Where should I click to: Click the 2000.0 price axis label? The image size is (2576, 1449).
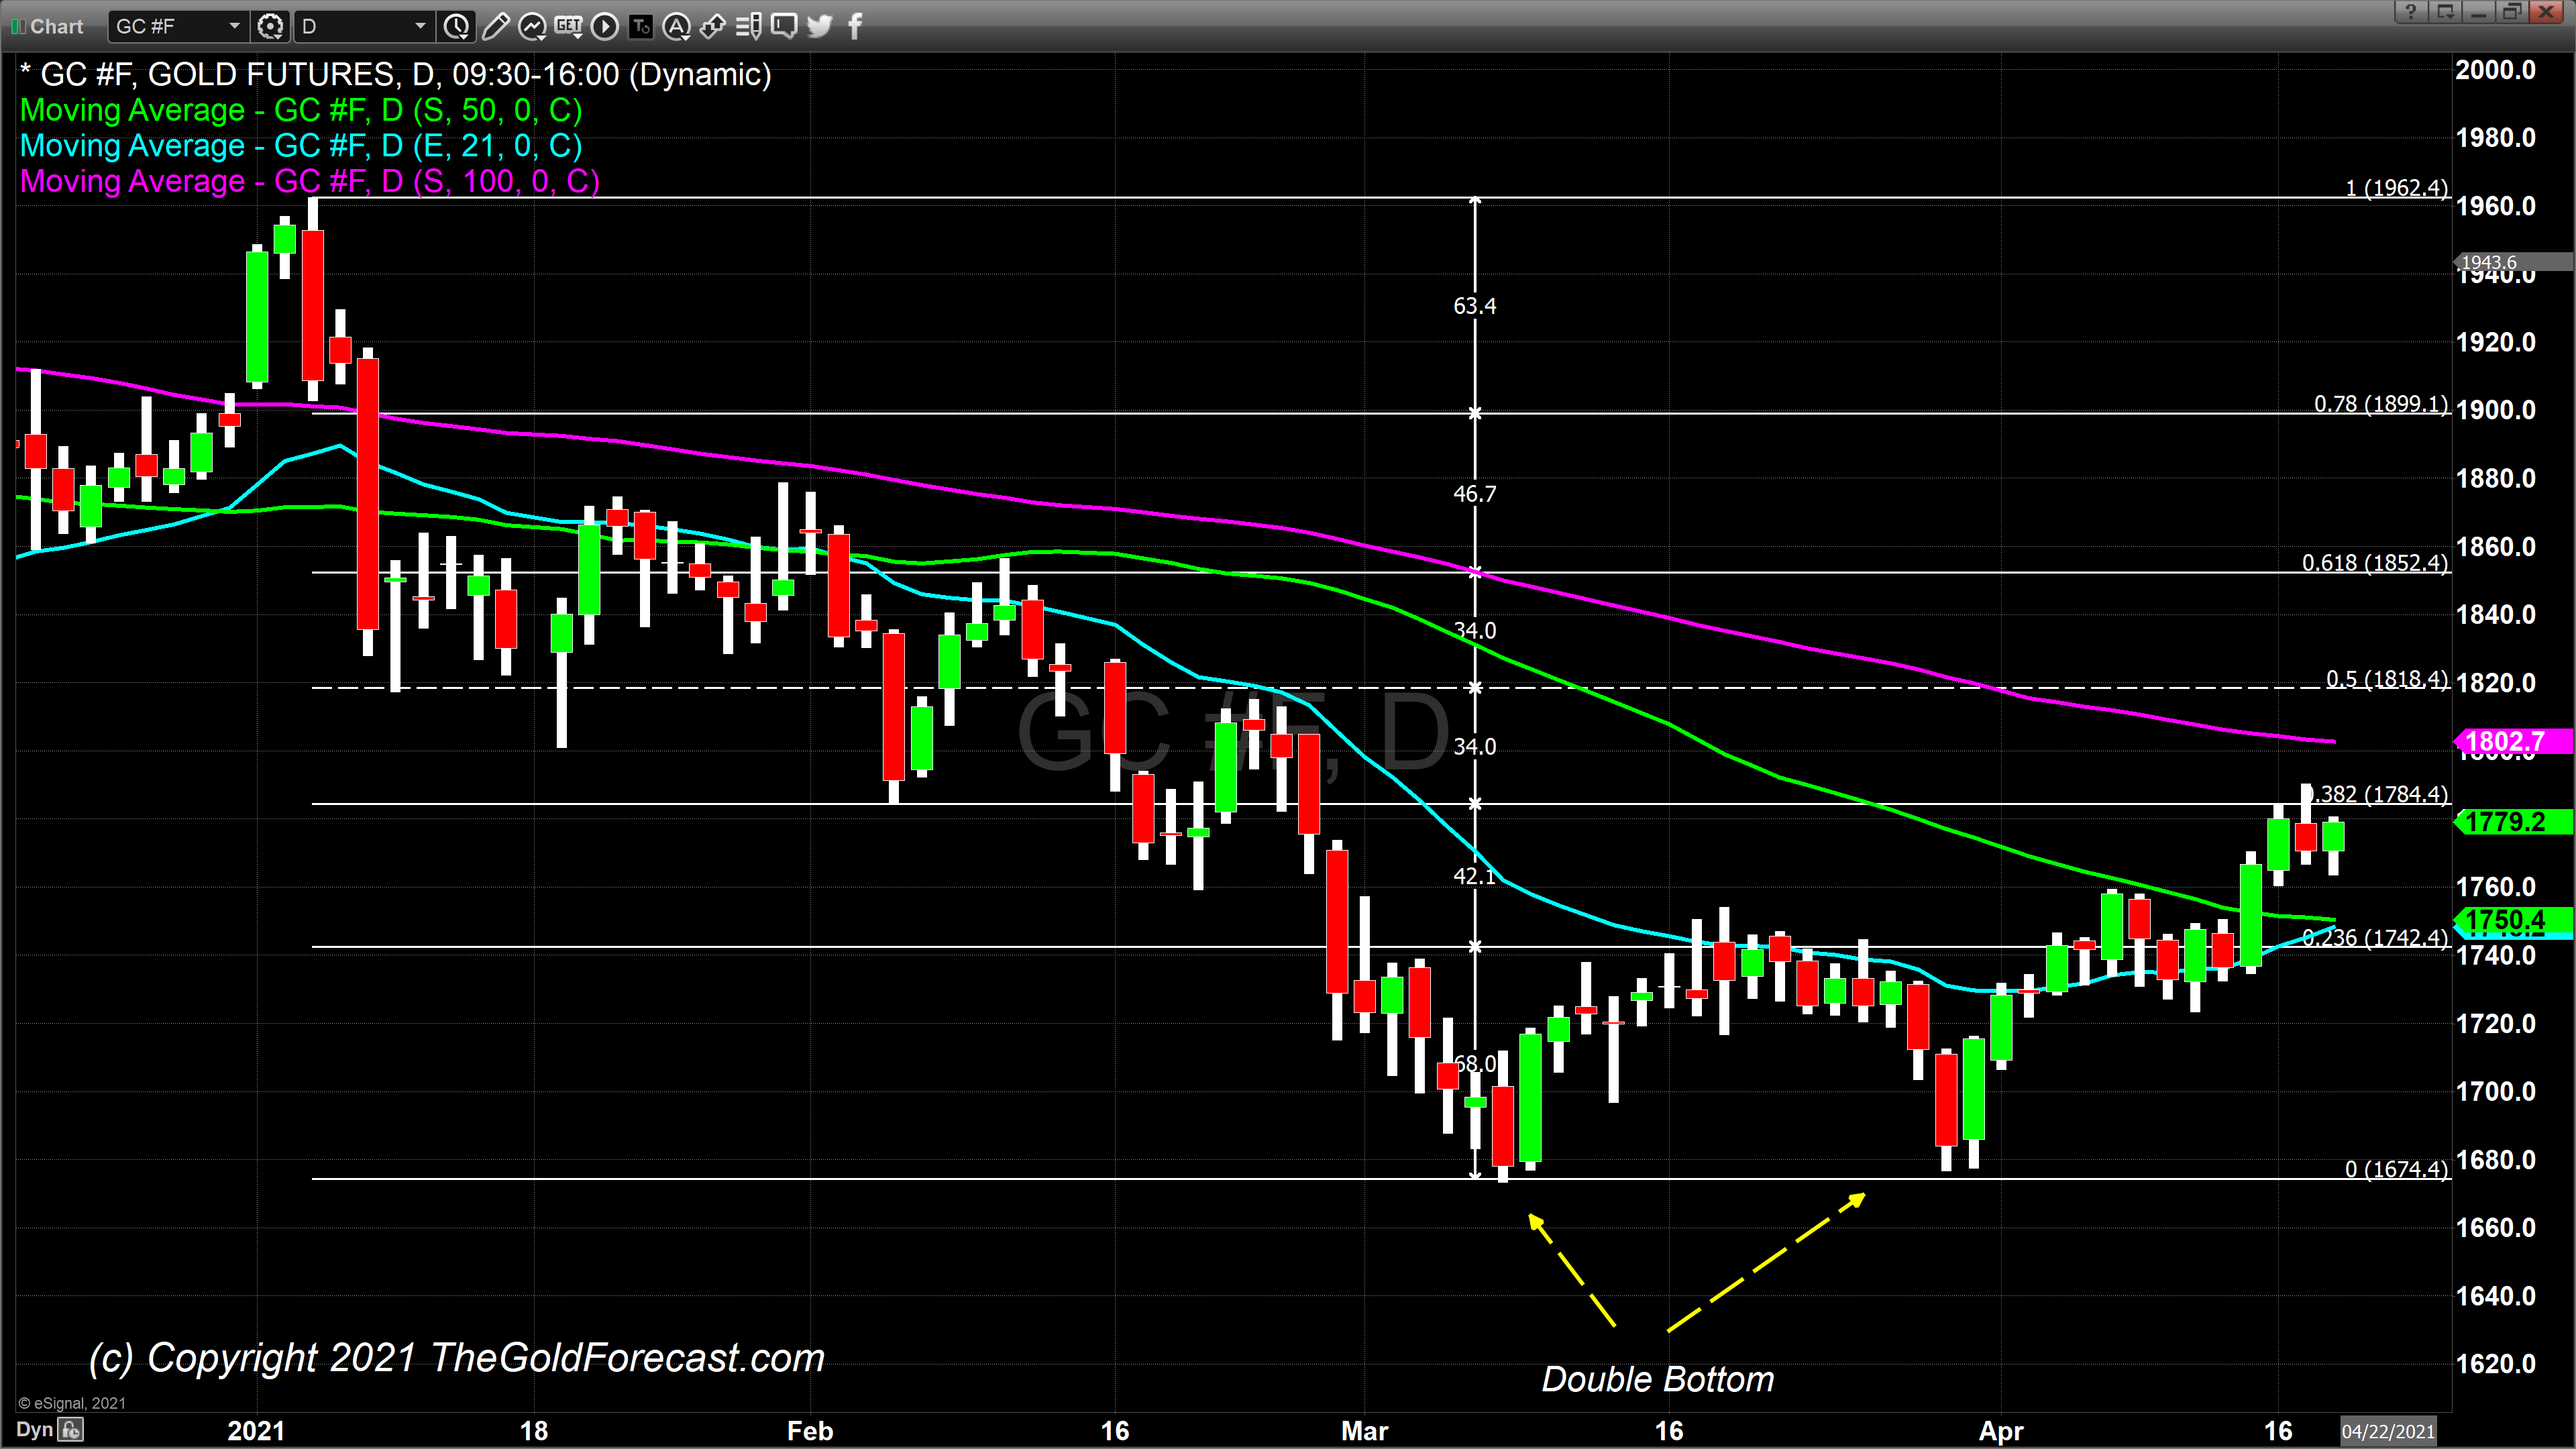(2496, 70)
